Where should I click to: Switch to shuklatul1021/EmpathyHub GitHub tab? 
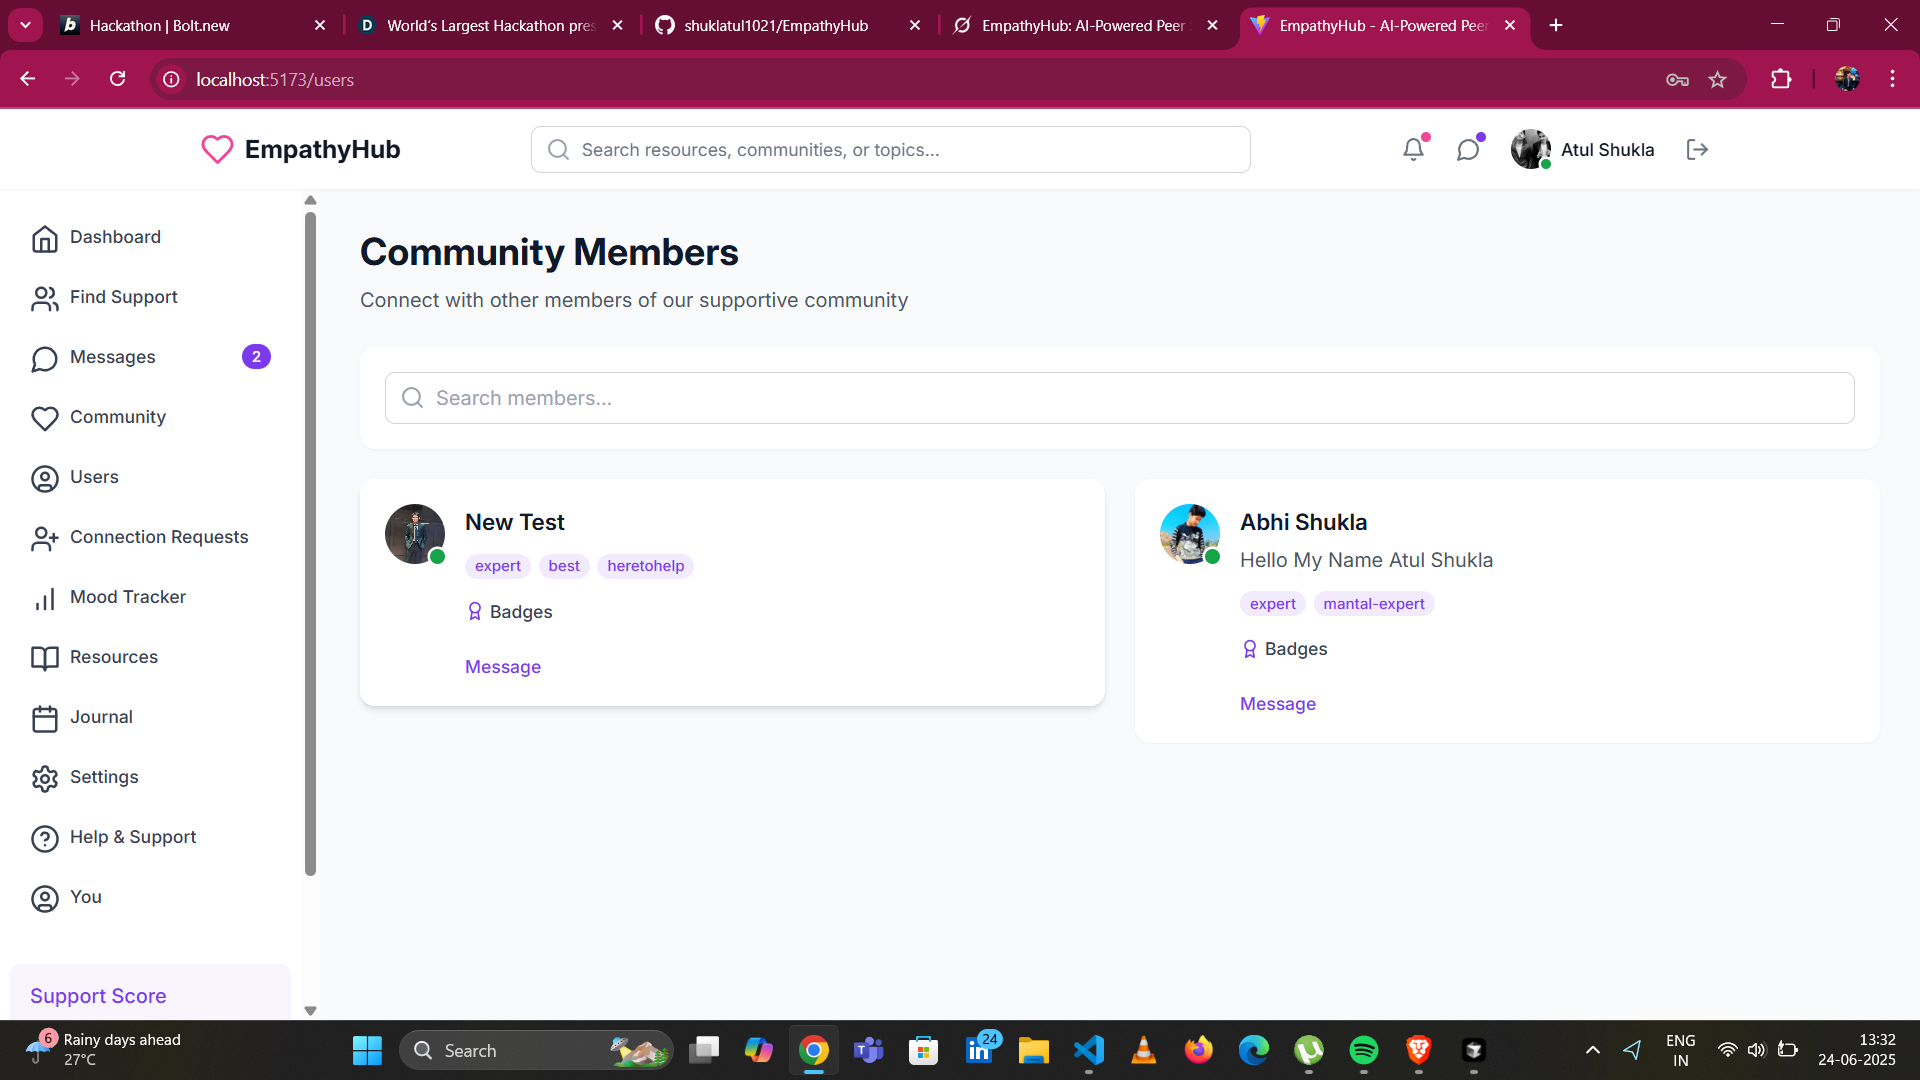pos(776,26)
